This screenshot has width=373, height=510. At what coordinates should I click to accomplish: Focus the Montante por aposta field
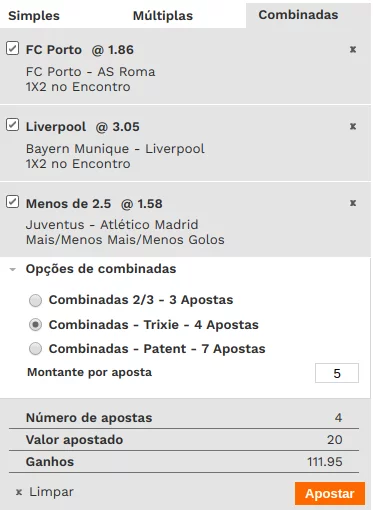point(337,373)
